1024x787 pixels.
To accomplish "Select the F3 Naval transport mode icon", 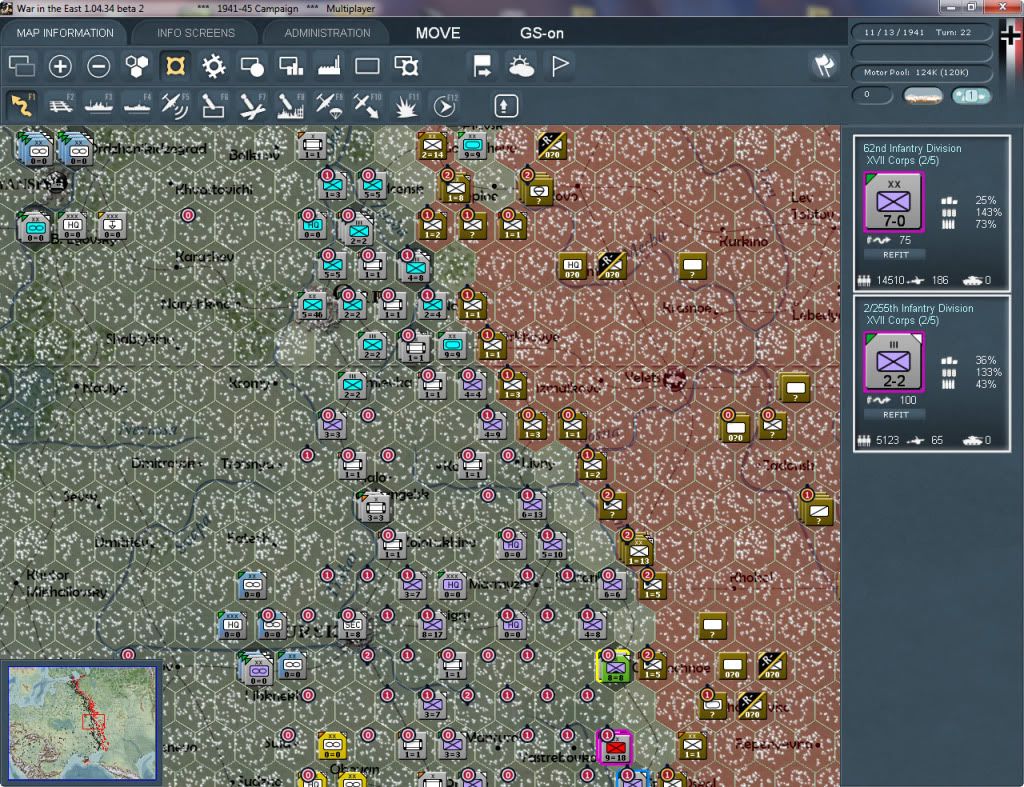I will coord(99,105).
